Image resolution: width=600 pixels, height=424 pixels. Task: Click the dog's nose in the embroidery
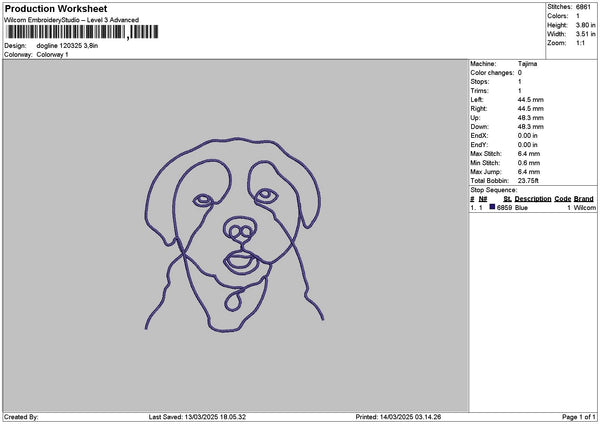pos(240,230)
